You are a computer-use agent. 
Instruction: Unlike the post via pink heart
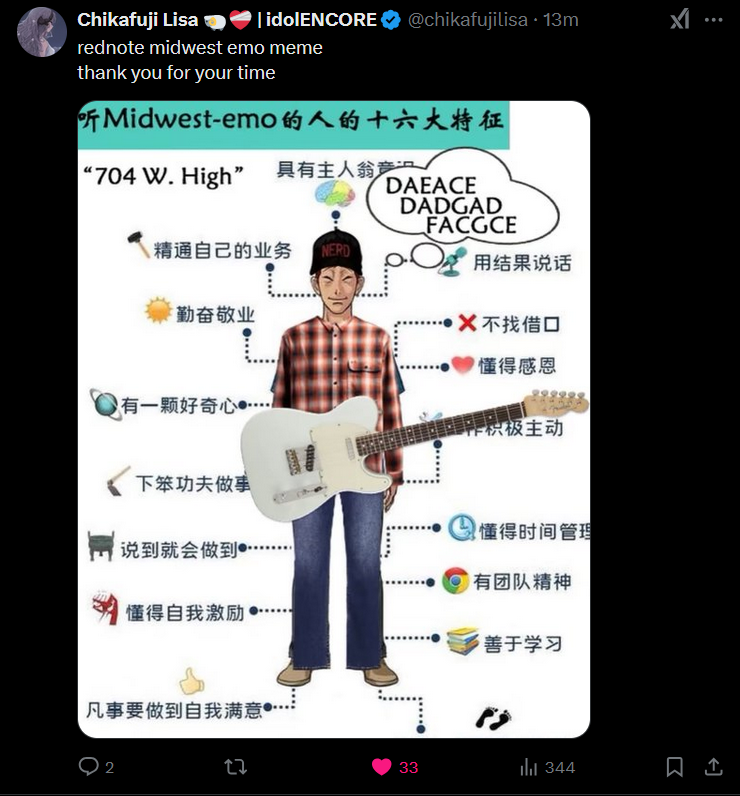pyautogui.click(x=382, y=767)
